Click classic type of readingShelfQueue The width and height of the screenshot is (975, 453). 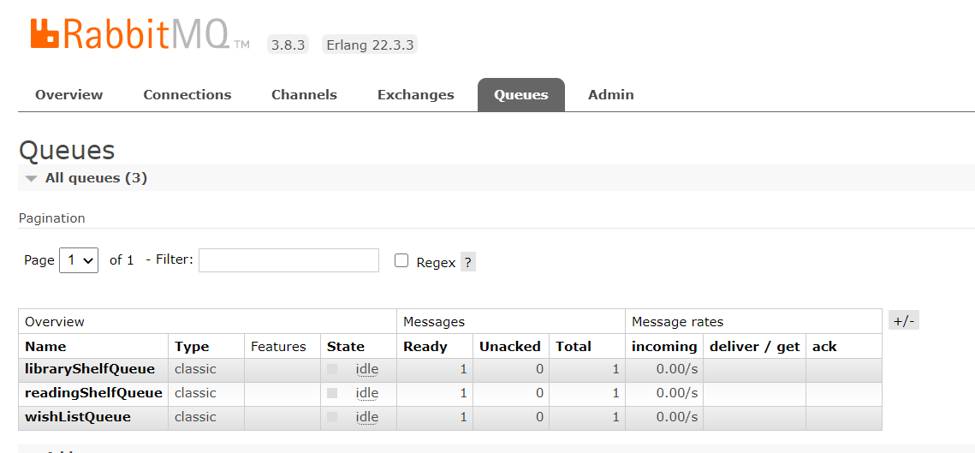[195, 393]
